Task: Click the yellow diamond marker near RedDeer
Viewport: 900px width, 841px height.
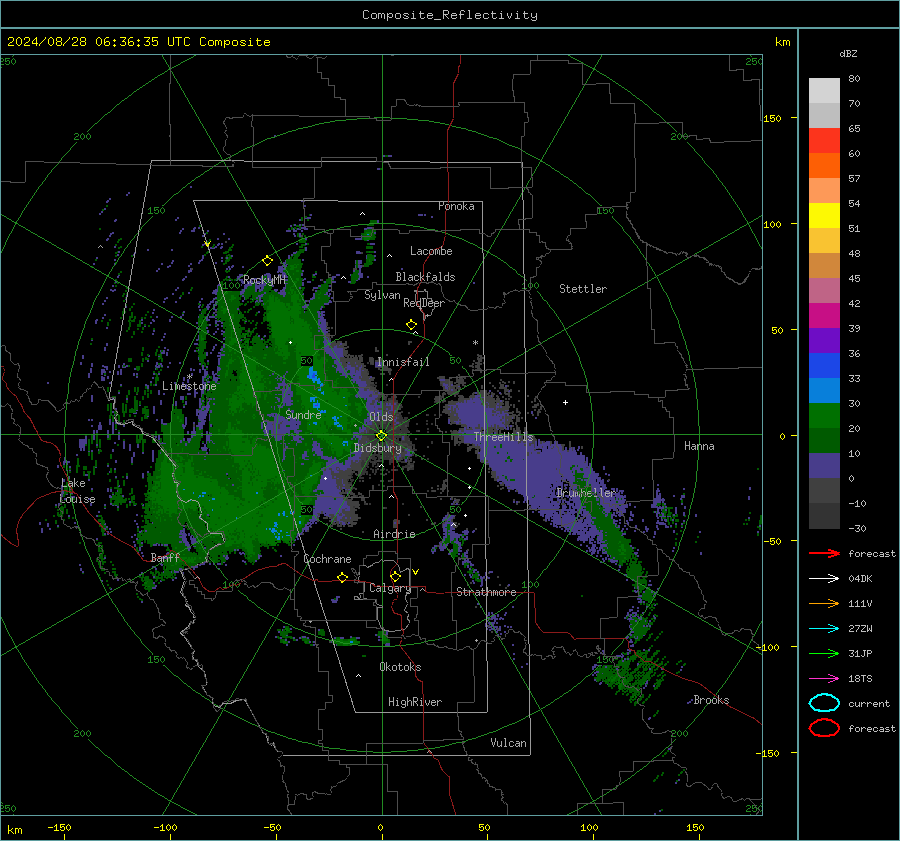Action: click(x=411, y=325)
